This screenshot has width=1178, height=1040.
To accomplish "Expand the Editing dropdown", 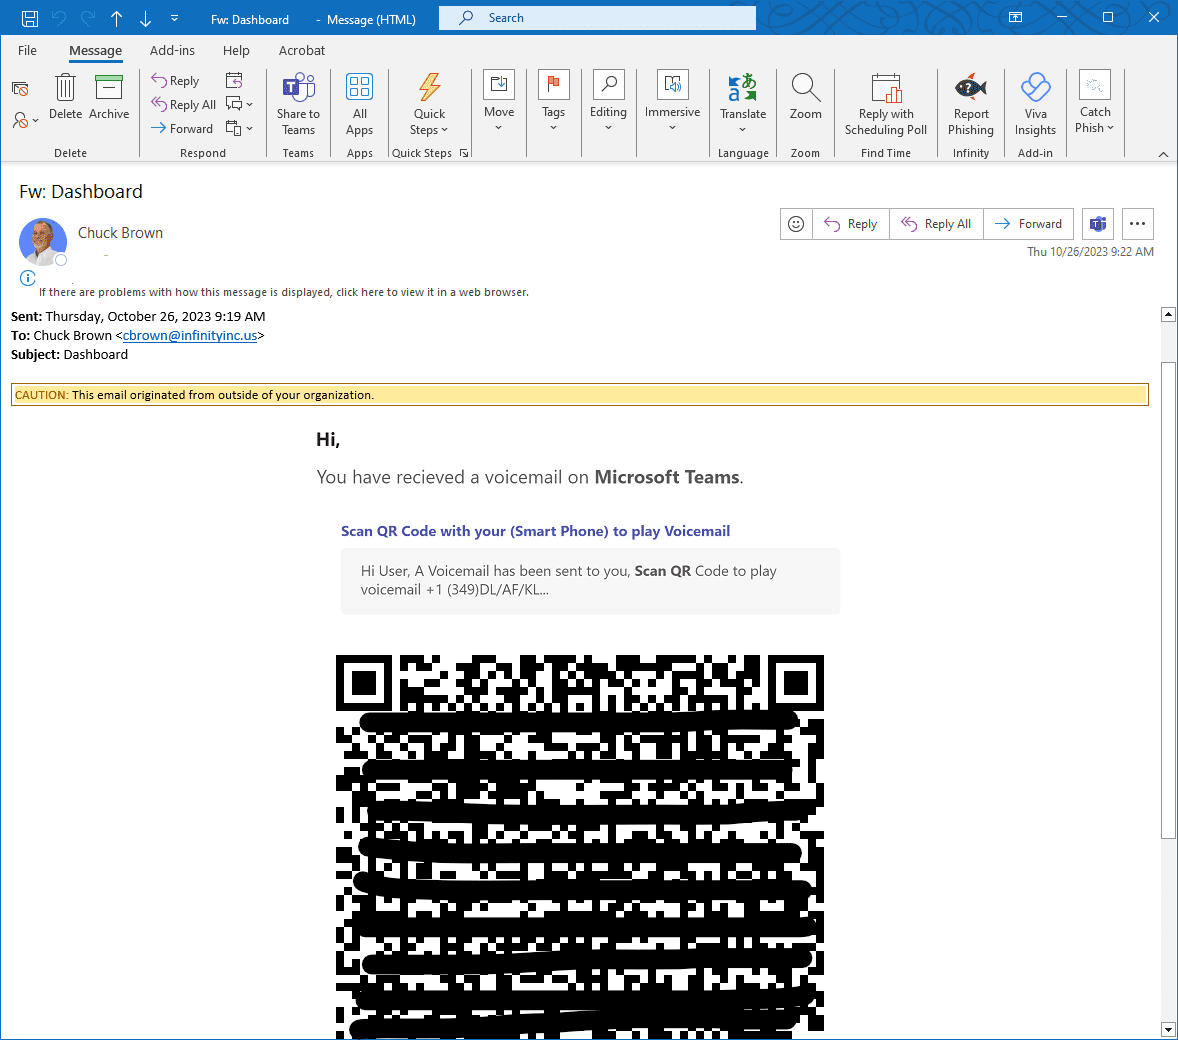I will tap(608, 101).
